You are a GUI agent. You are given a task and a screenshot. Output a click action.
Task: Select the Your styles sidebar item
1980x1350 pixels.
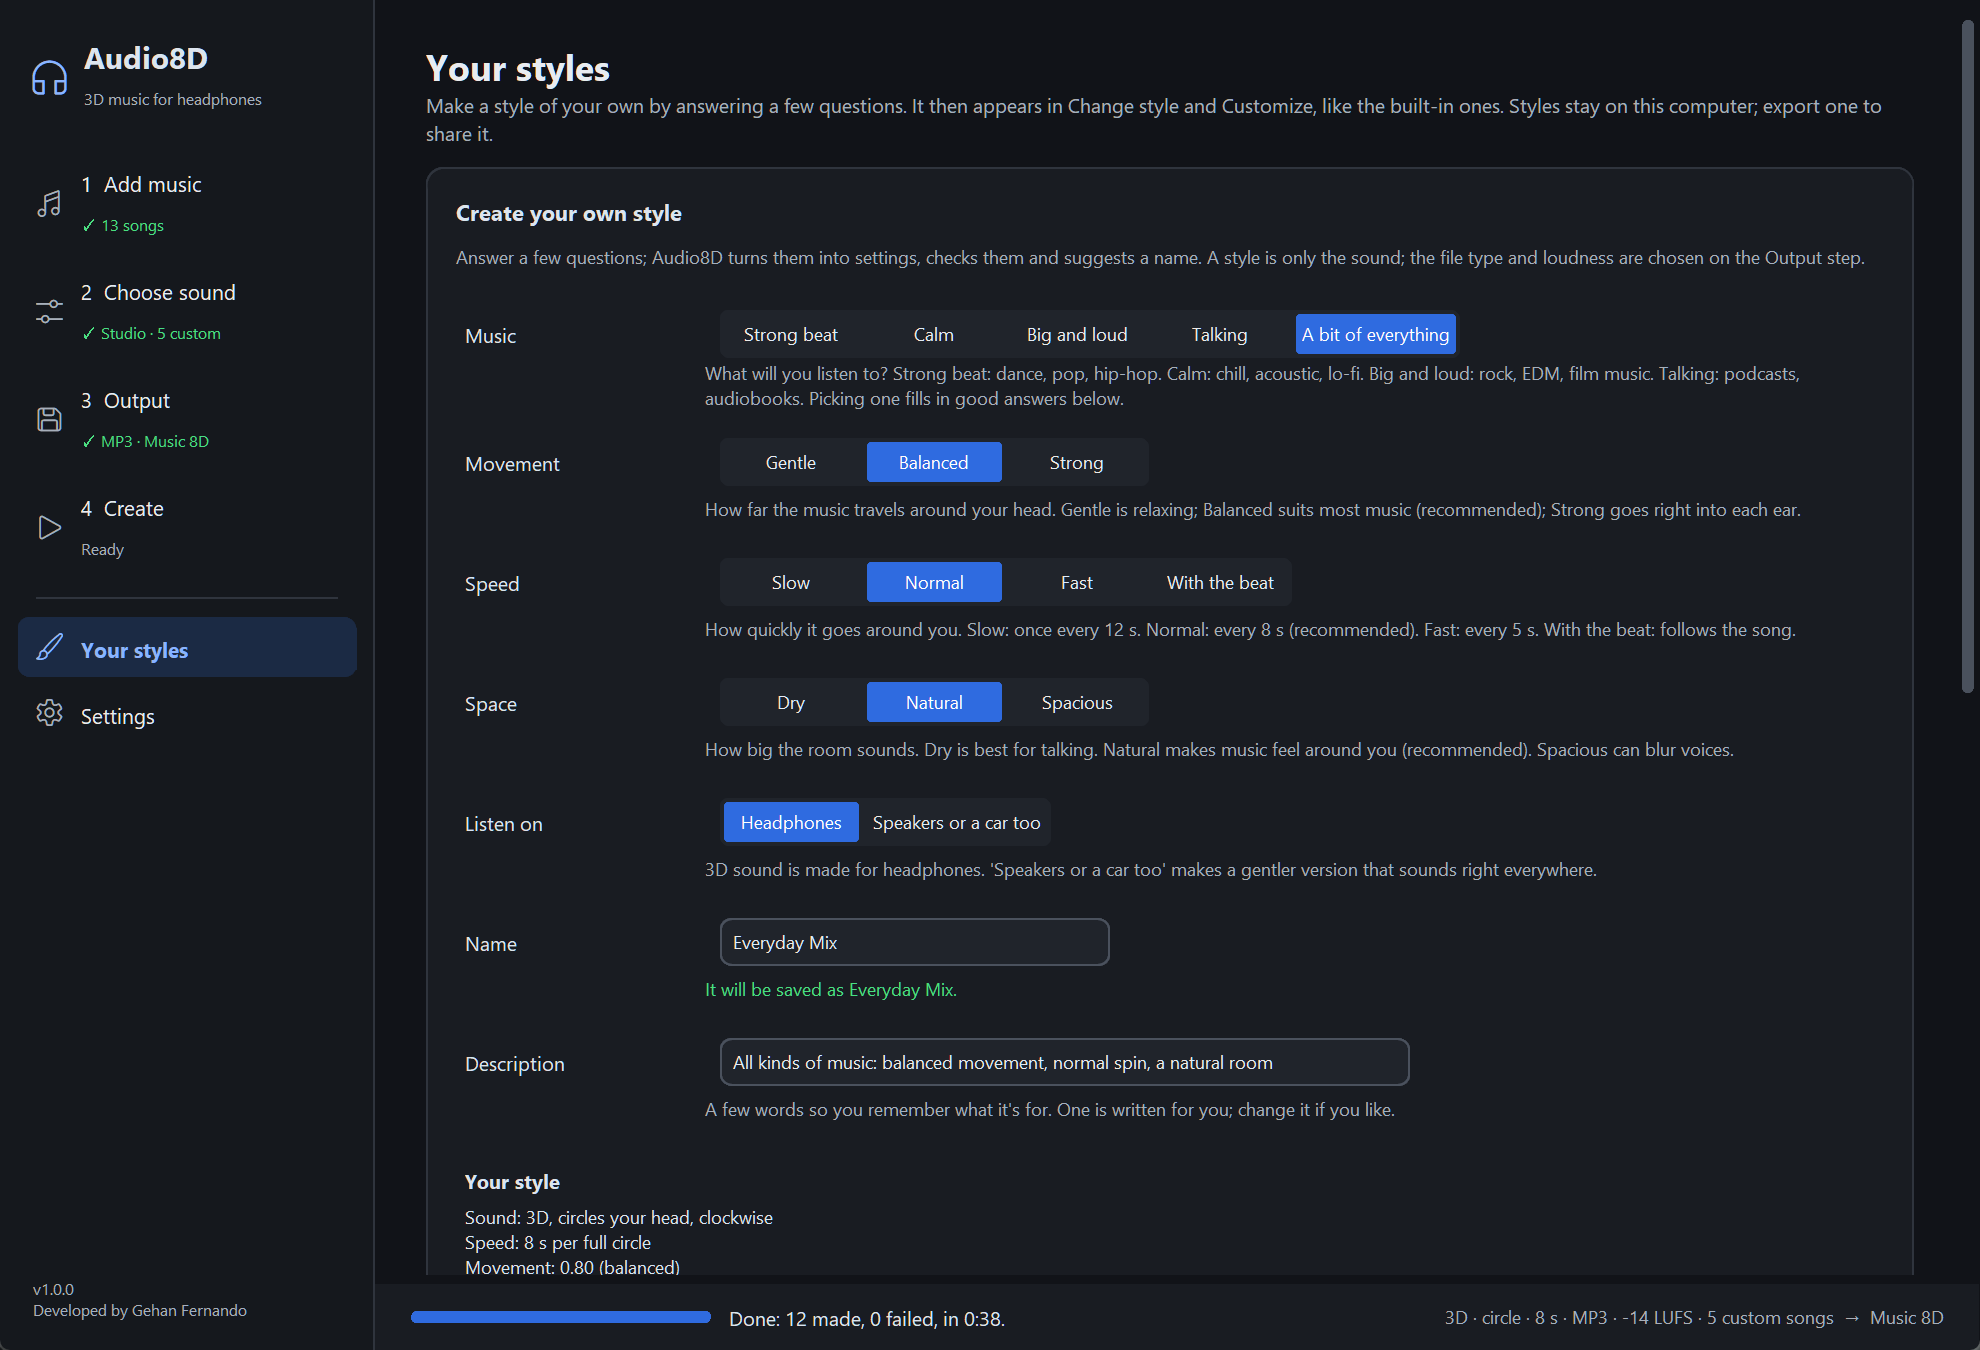point(187,648)
